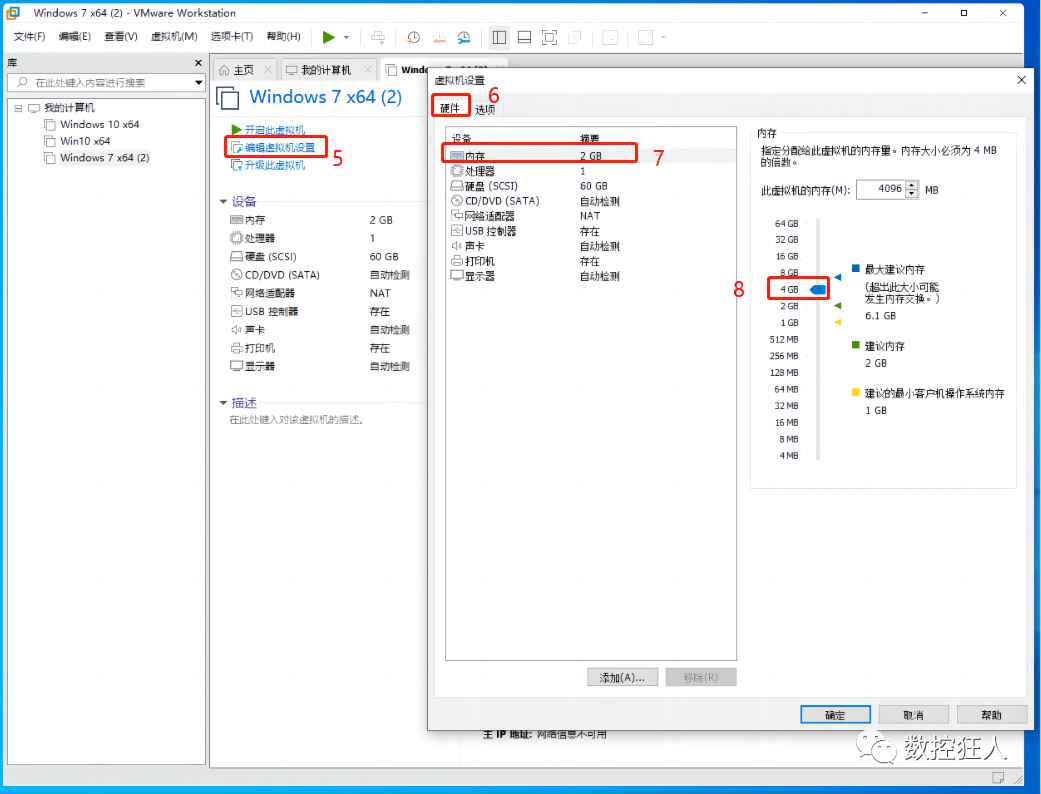Click the 帮助 button in dialog
The height and width of the screenshot is (794, 1041).
click(x=991, y=714)
